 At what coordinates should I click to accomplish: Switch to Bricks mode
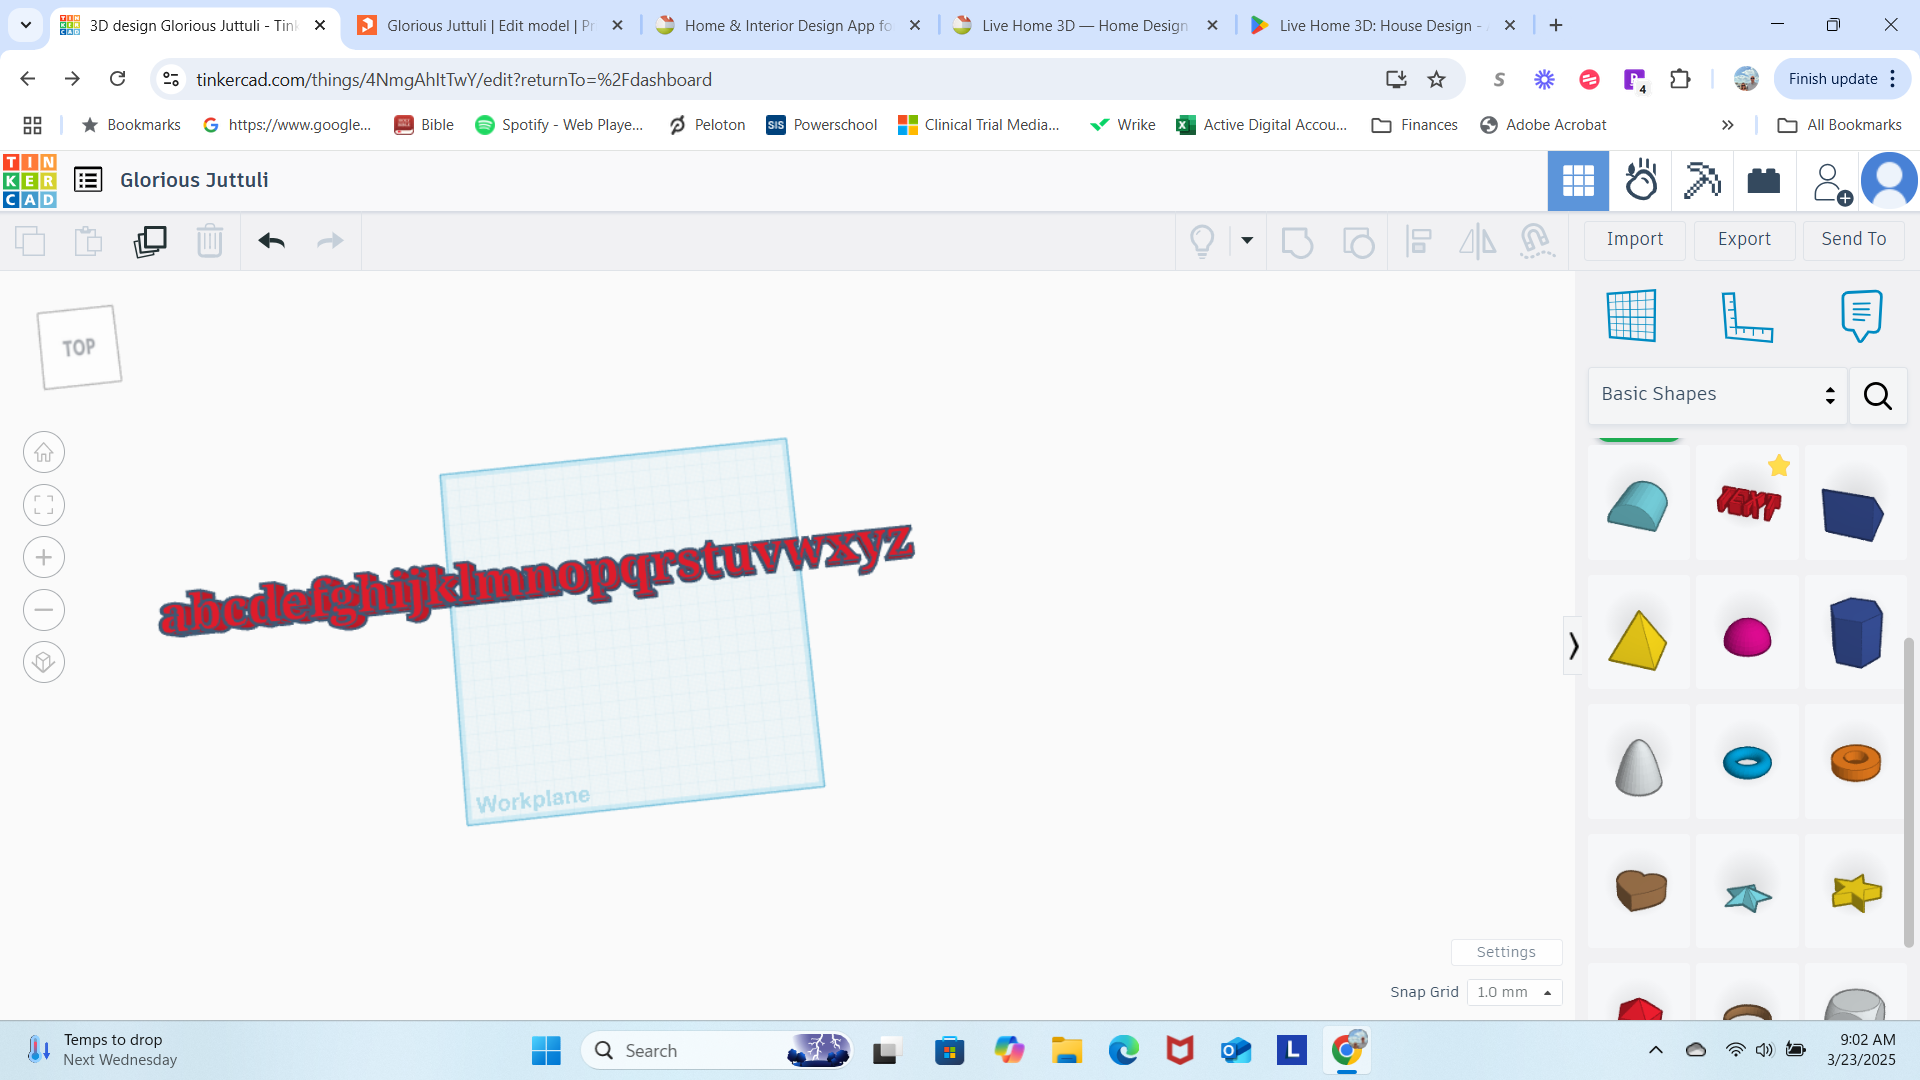coord(1764,181)
